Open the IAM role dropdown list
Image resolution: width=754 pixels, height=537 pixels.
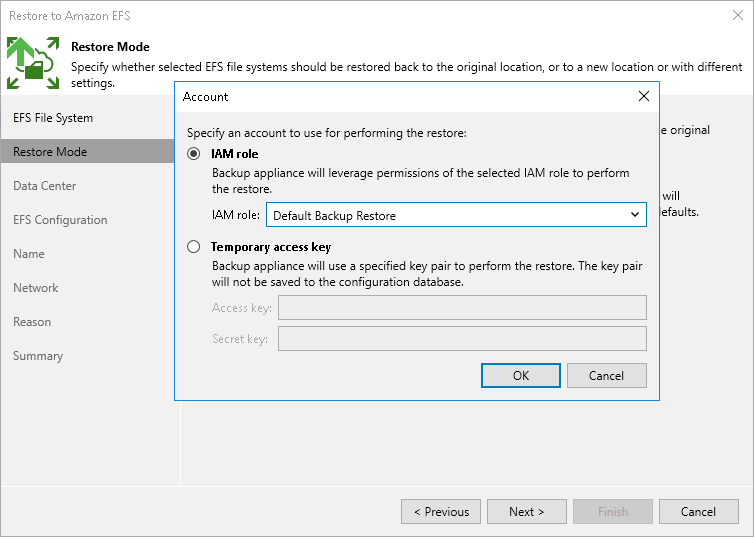(x=455, y=215)
